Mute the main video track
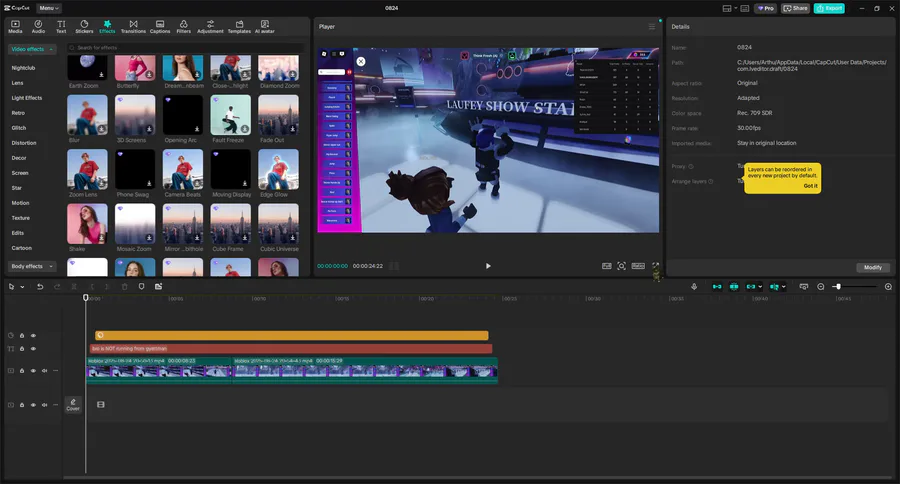 click(44, 371)
